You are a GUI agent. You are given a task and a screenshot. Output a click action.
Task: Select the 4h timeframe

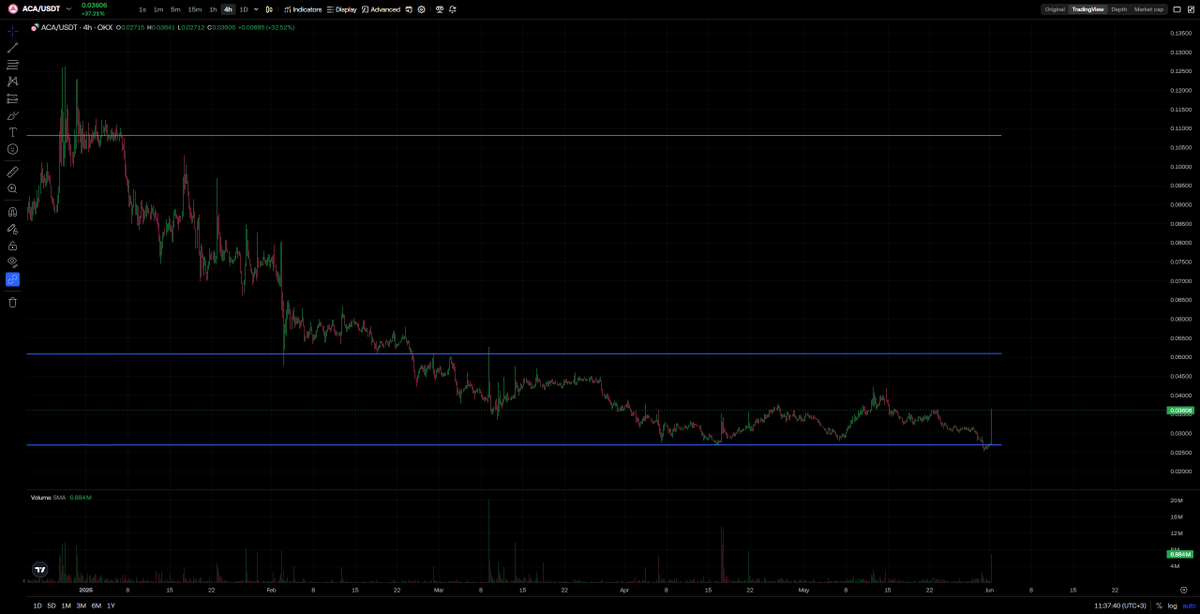[228, 9]
